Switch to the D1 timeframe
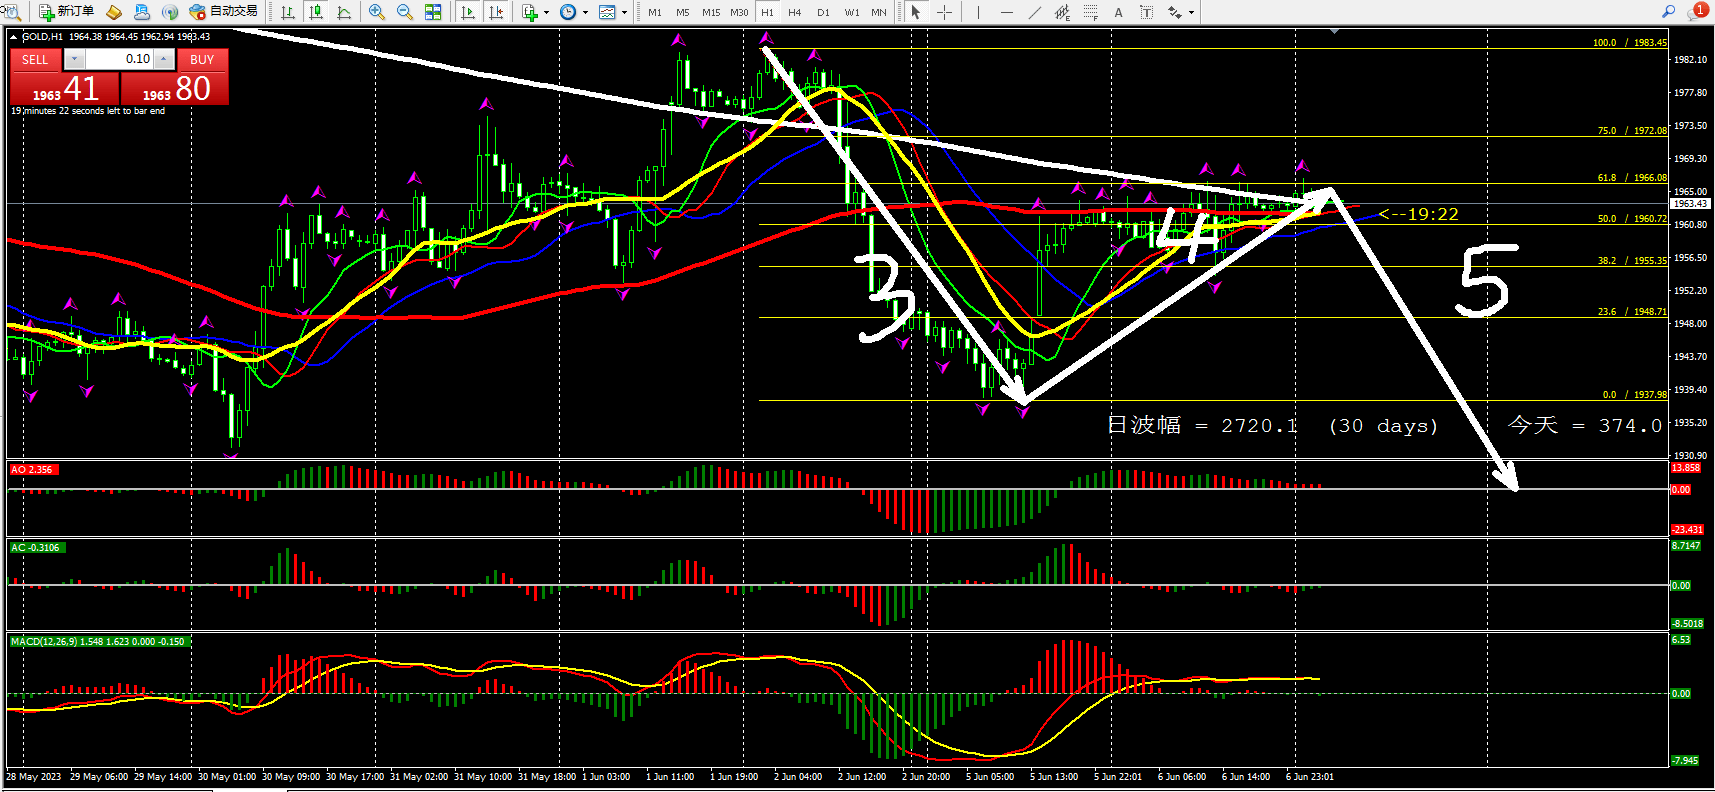Viewport: 1715px width, 792px height. click(x=823, y=12)
